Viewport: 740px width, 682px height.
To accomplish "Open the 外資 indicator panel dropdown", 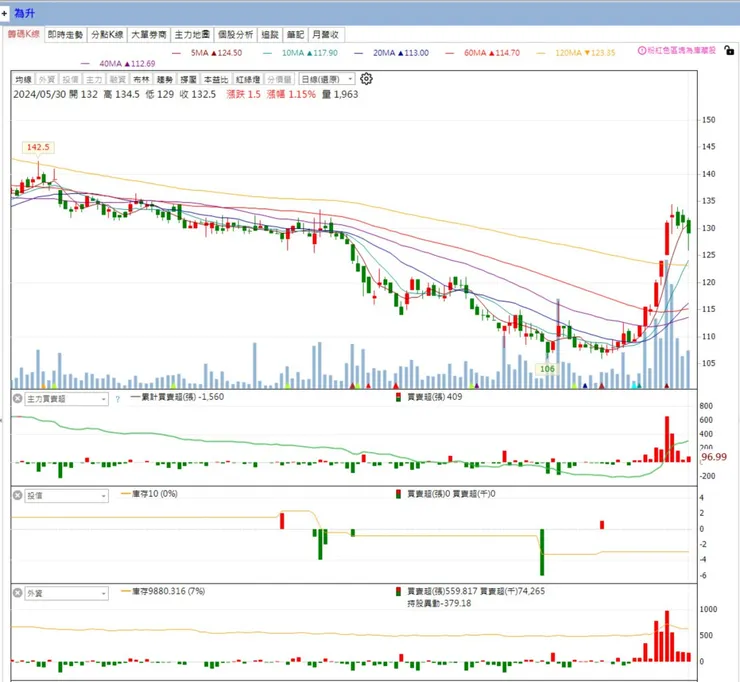I will [66, 593].
